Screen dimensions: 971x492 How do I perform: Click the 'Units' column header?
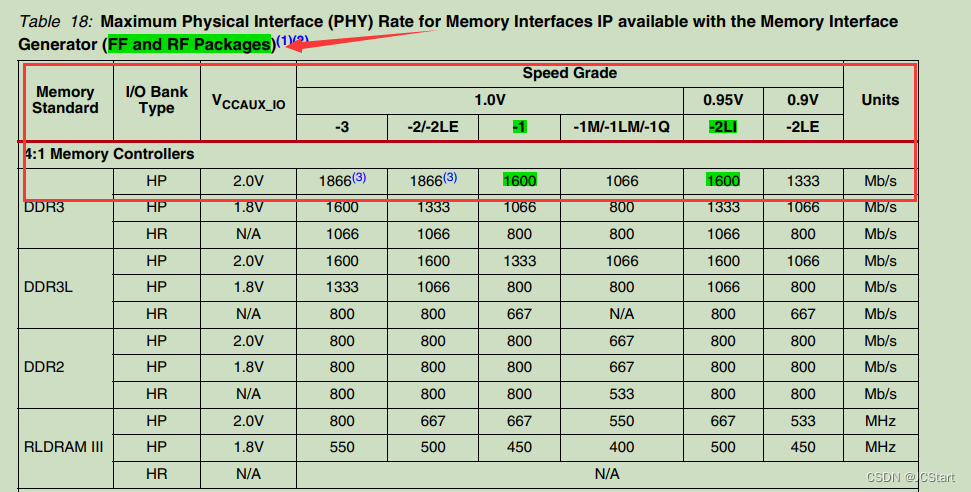[x=881, y=100]
